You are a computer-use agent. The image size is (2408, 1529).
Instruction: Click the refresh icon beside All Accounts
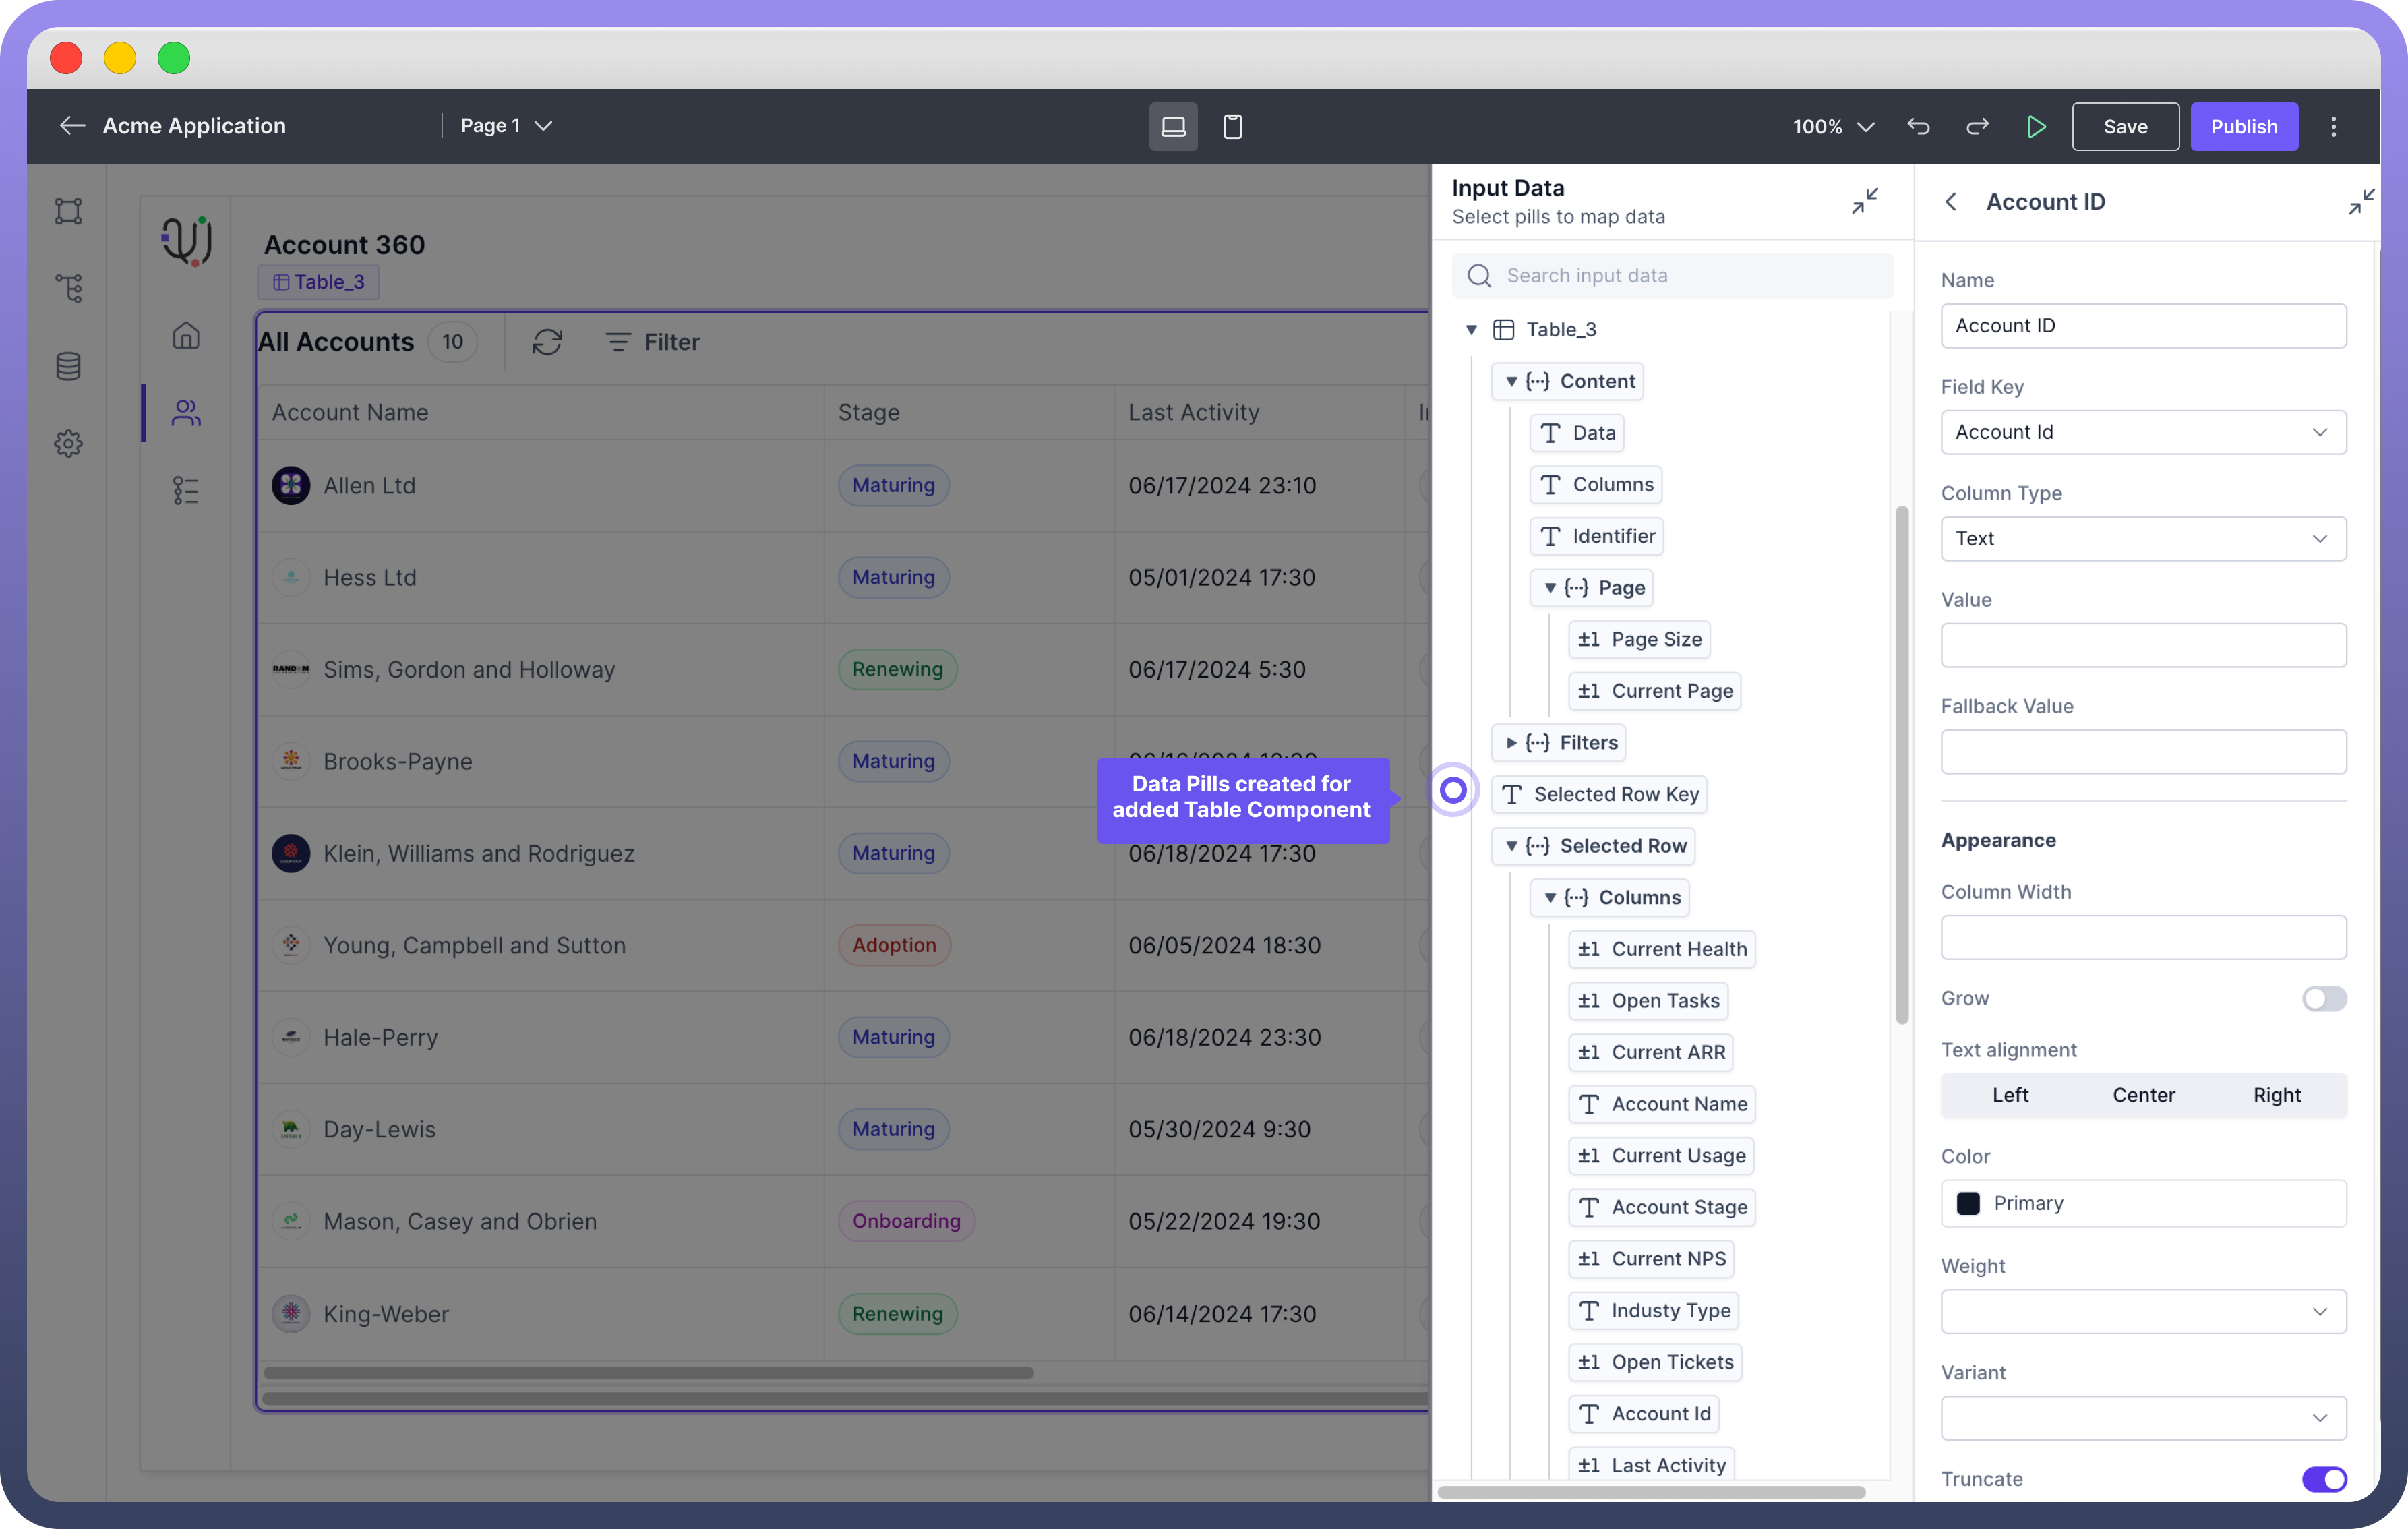click(x=547, y=342)
